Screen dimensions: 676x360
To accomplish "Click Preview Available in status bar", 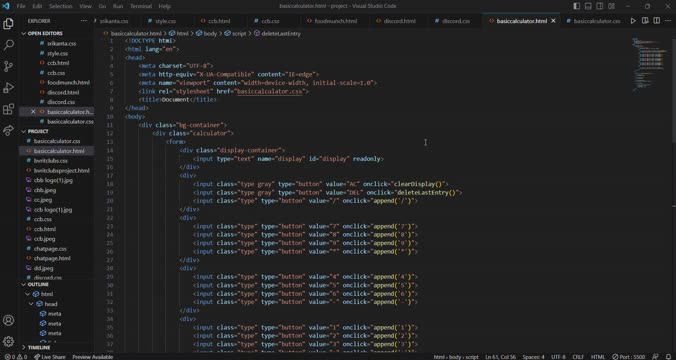I will [92, 357].
